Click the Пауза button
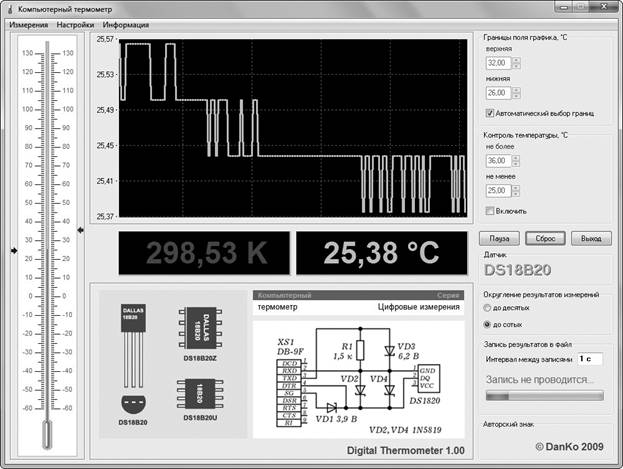Image resolution: width=623 pixels, height=469 pixels. click(x=499, y=238)
